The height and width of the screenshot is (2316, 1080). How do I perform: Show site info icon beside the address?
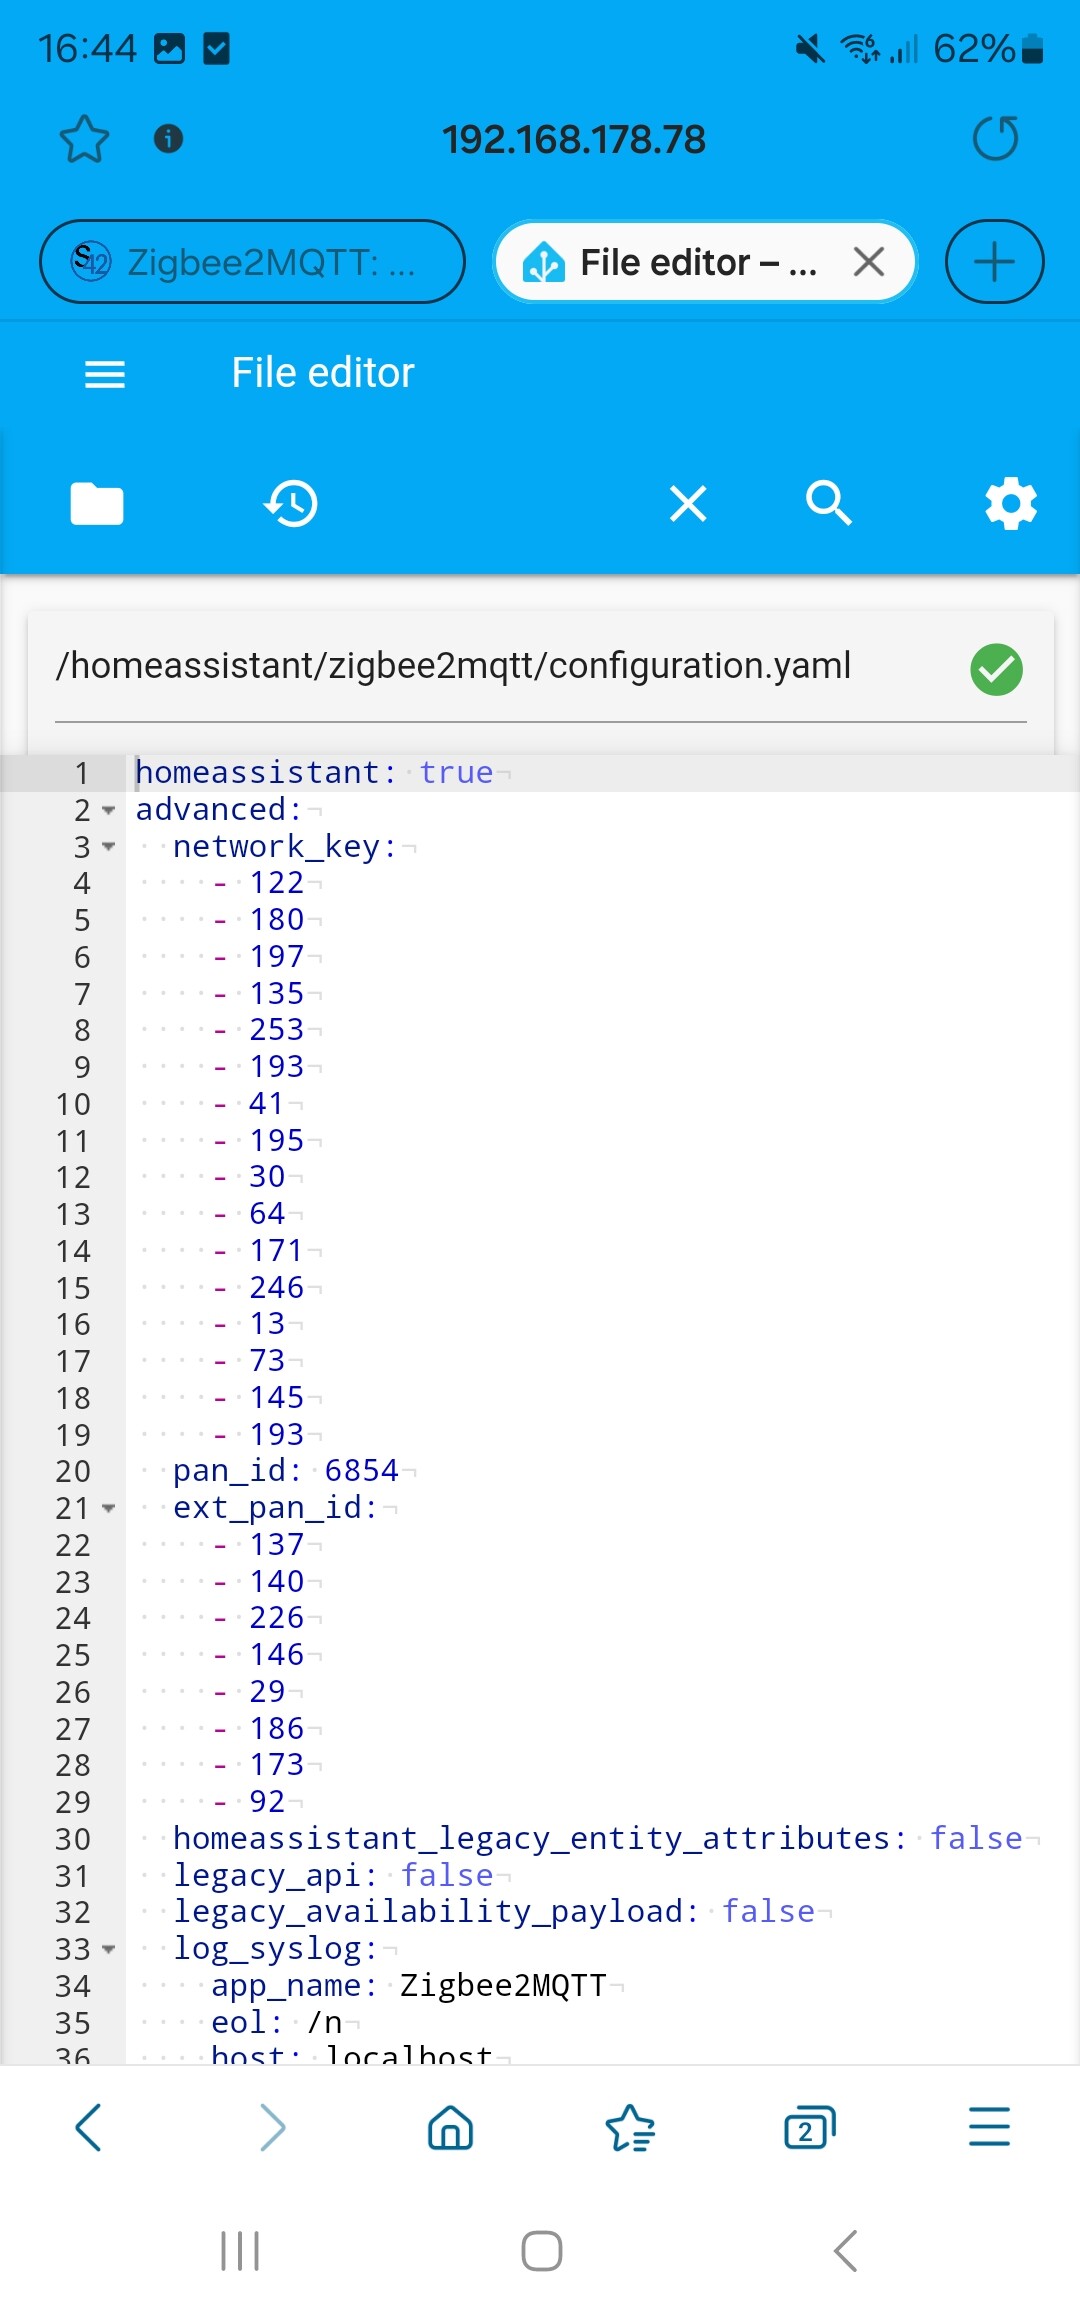pyautogui.click(x=168, y=138)
